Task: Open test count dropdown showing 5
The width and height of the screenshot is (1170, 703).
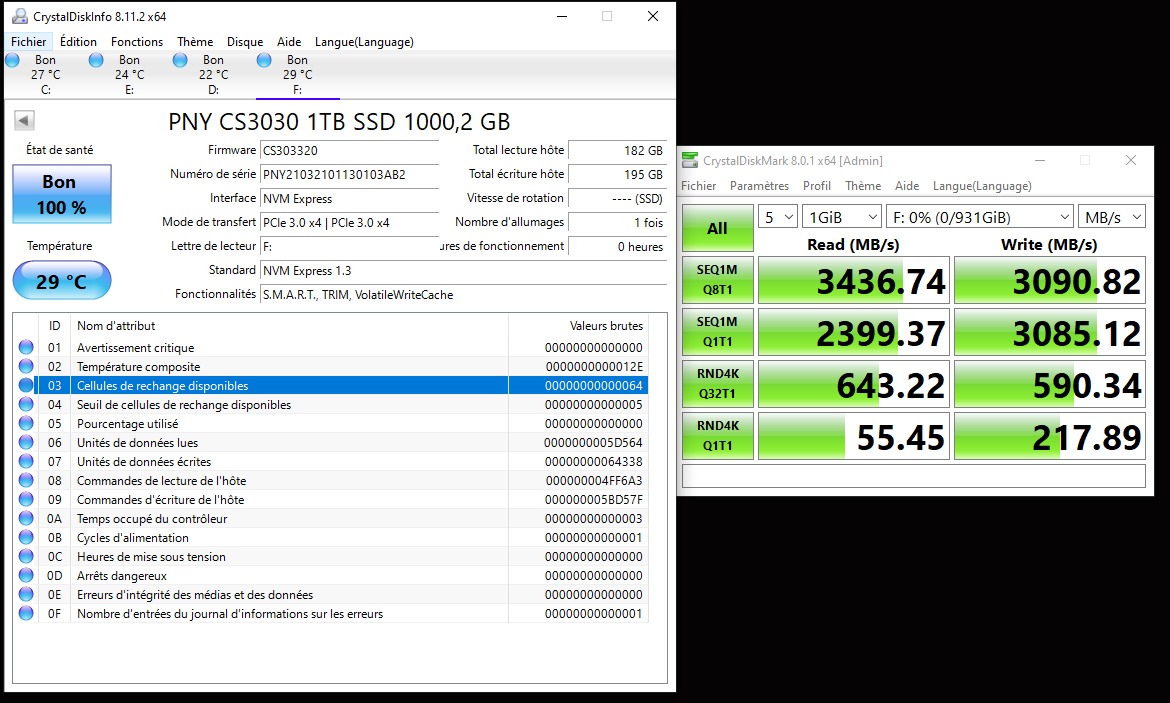Action: pos(778,217)
